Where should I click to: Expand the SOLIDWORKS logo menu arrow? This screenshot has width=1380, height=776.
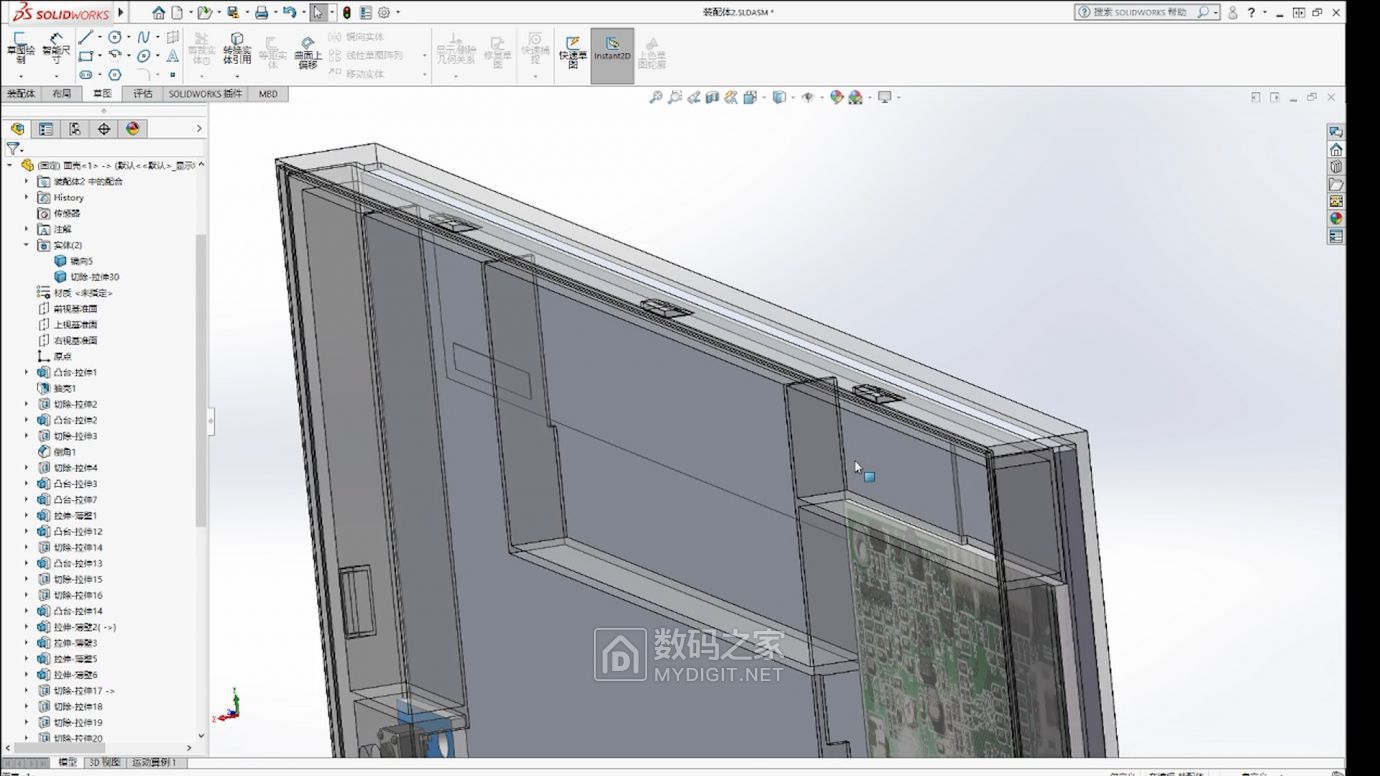tap(121, 13)
